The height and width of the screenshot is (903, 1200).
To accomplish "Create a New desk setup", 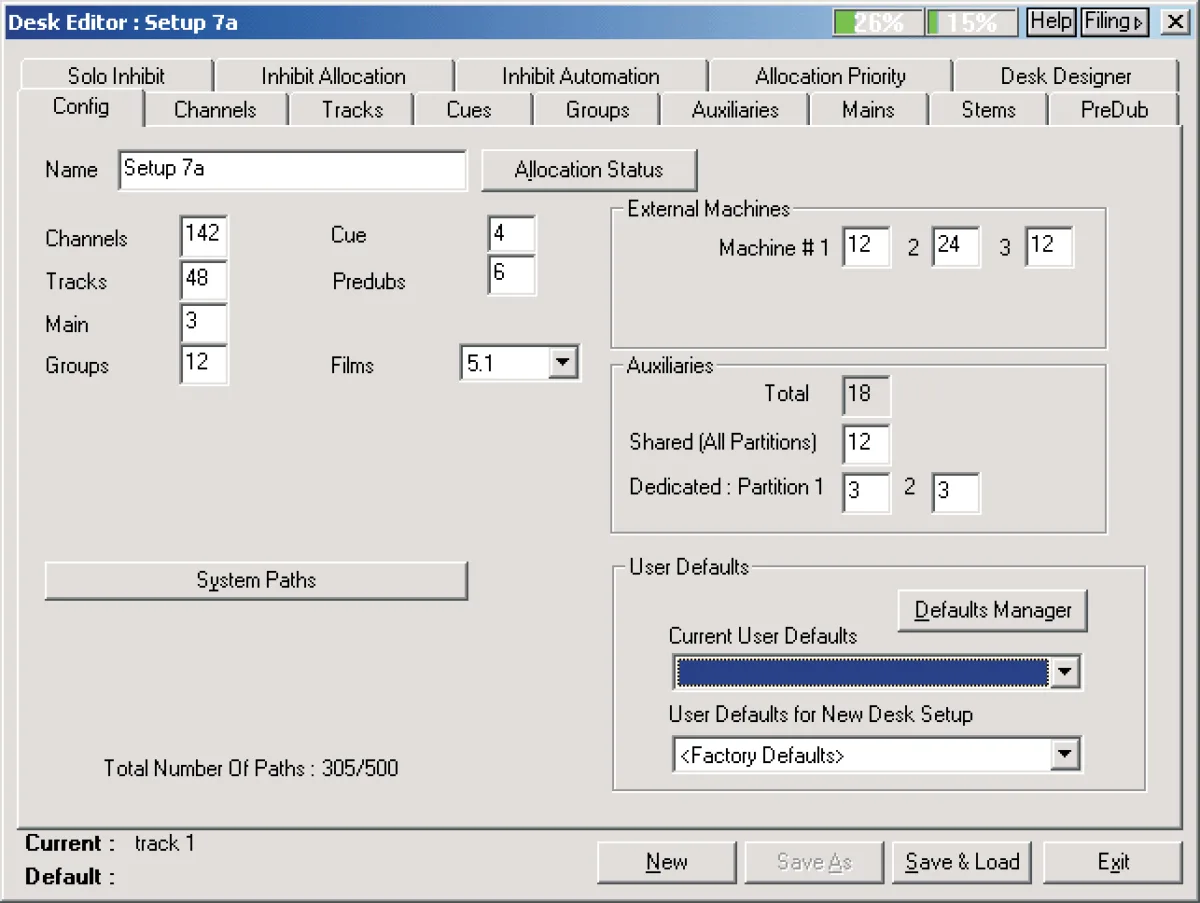I will 666,862.
